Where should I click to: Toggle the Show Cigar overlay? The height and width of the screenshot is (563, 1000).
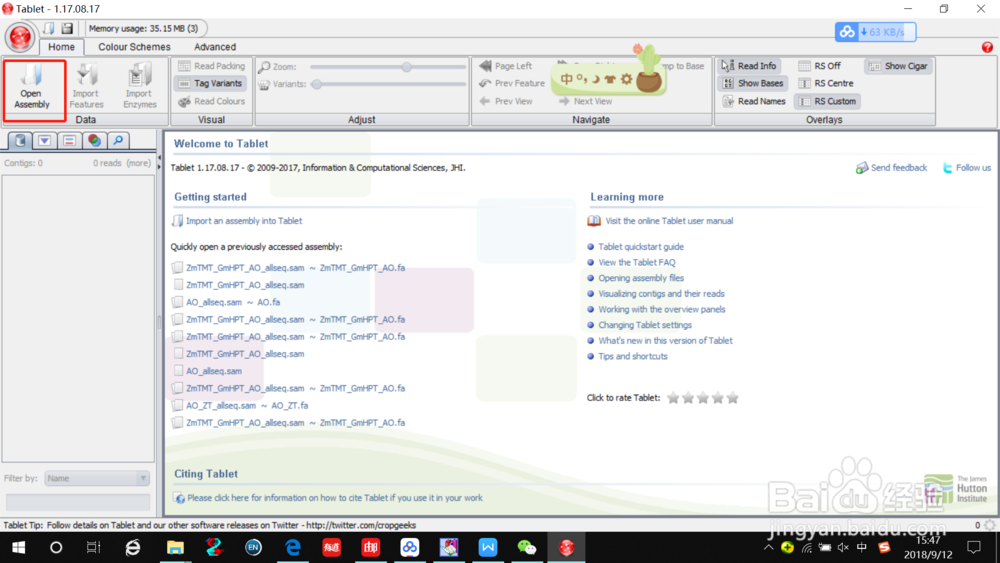click(898, 66)
